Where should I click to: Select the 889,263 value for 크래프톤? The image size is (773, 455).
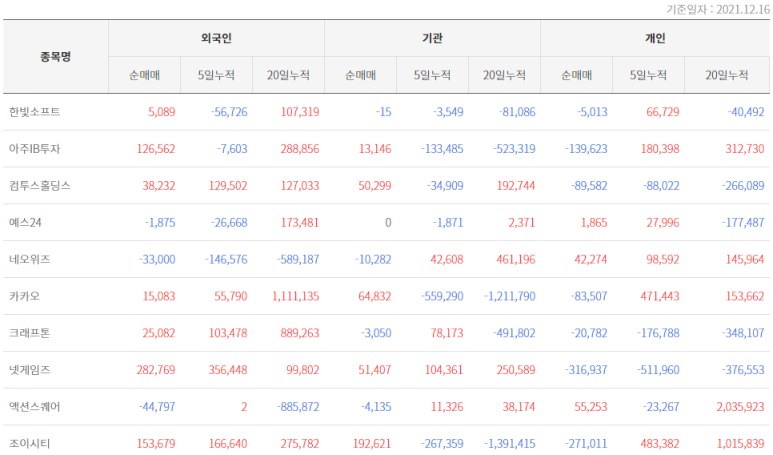pyautogui.click(x=300, y=333)
